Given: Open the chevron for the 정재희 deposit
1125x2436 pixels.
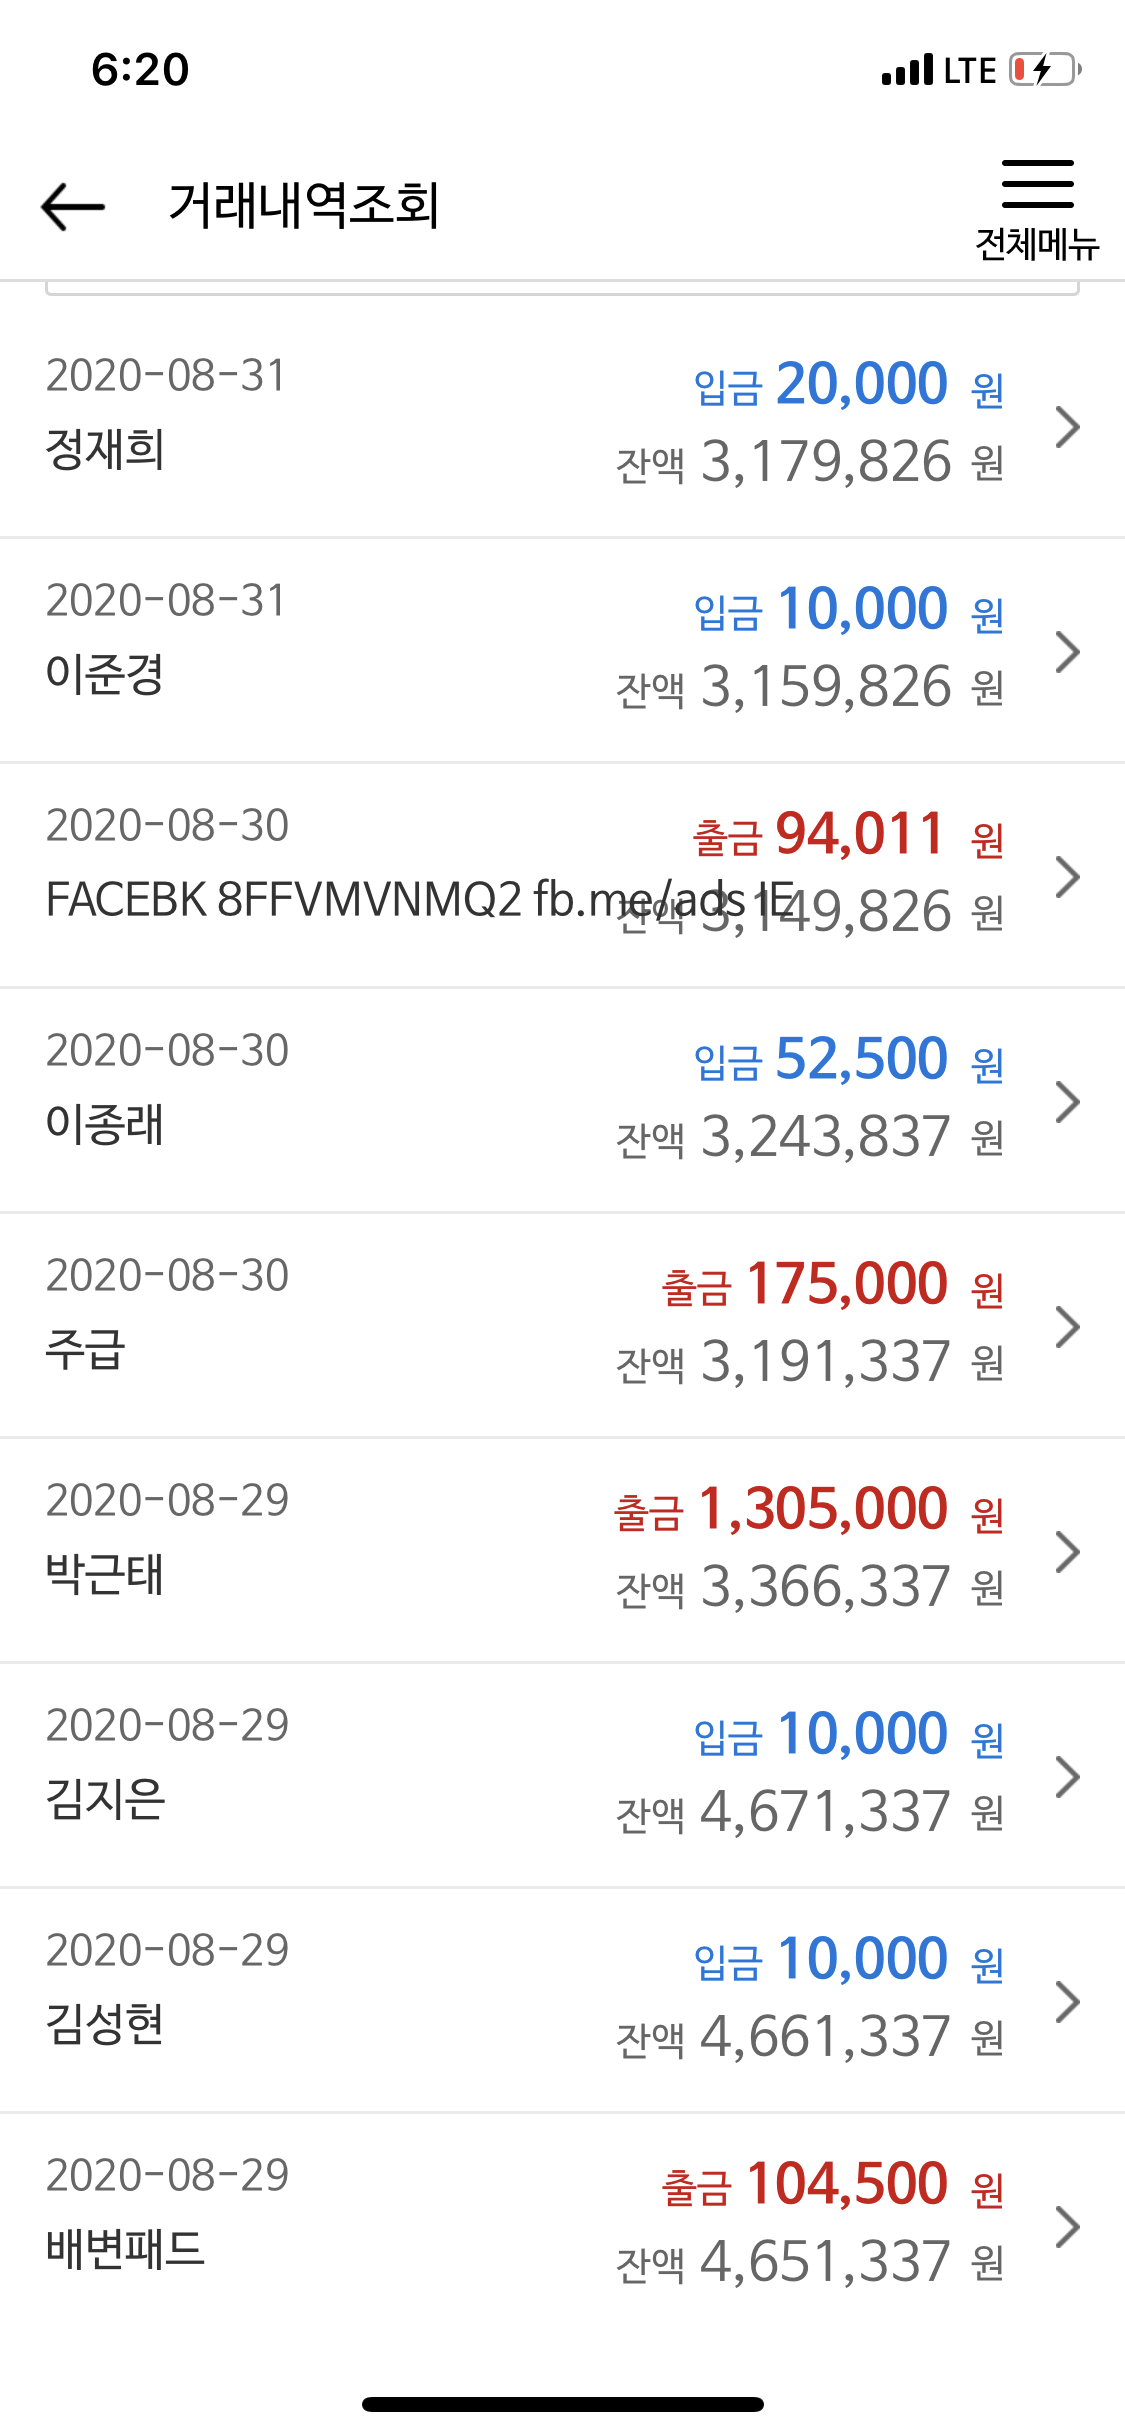Looking at the screenshot, I should pos(1067,426).
